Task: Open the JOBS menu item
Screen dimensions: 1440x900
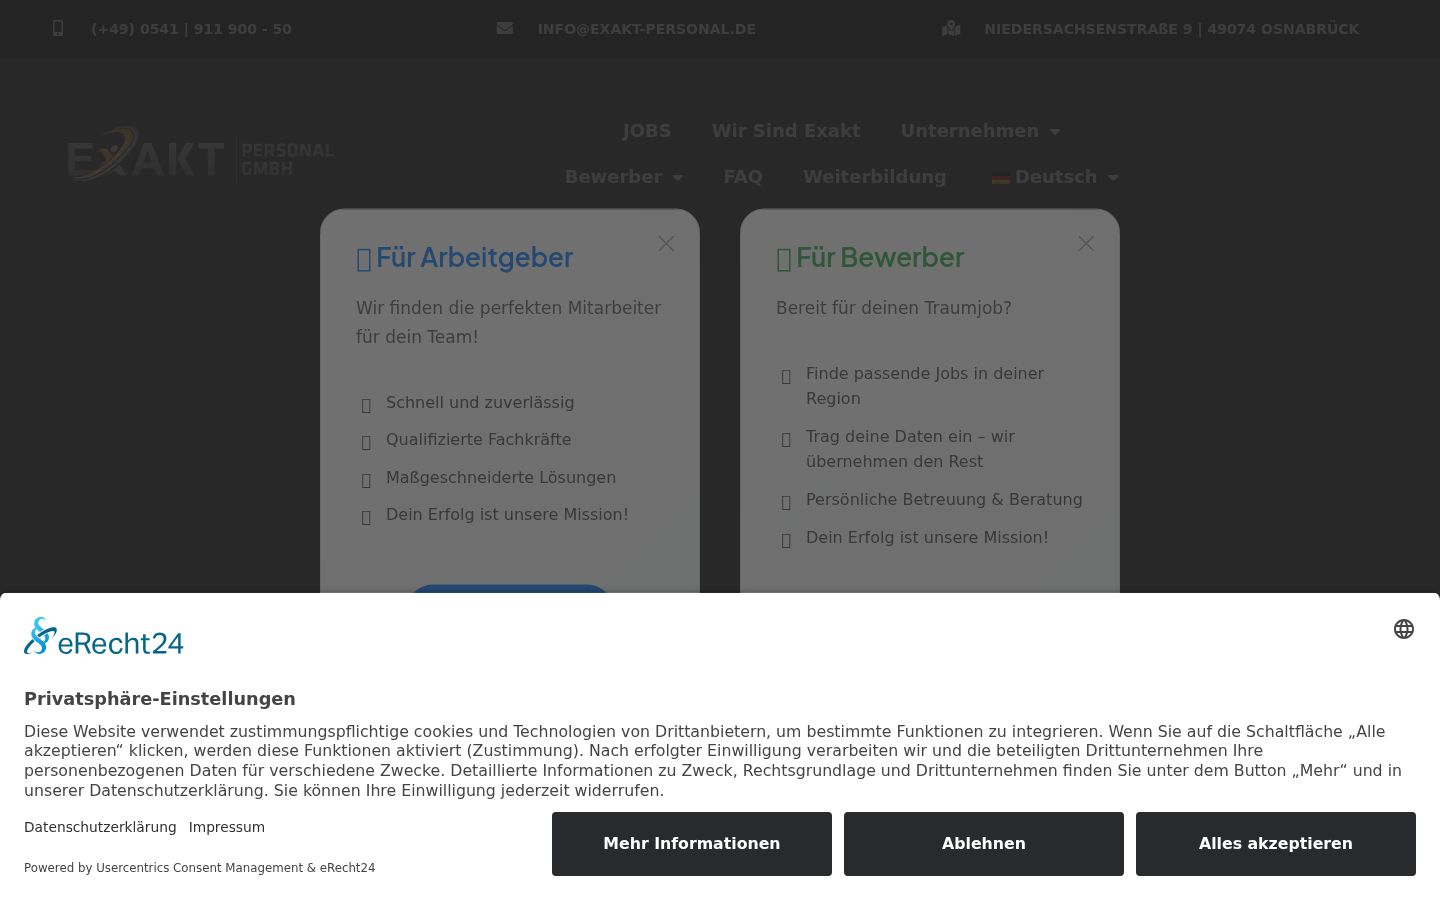Action: coord(647,131)
